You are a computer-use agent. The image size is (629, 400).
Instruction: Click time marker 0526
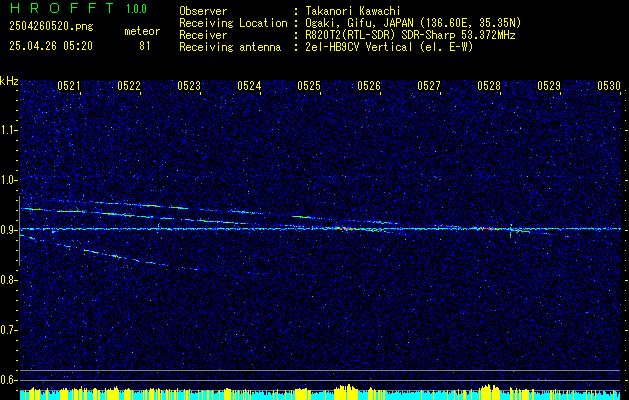coord(369,85)
